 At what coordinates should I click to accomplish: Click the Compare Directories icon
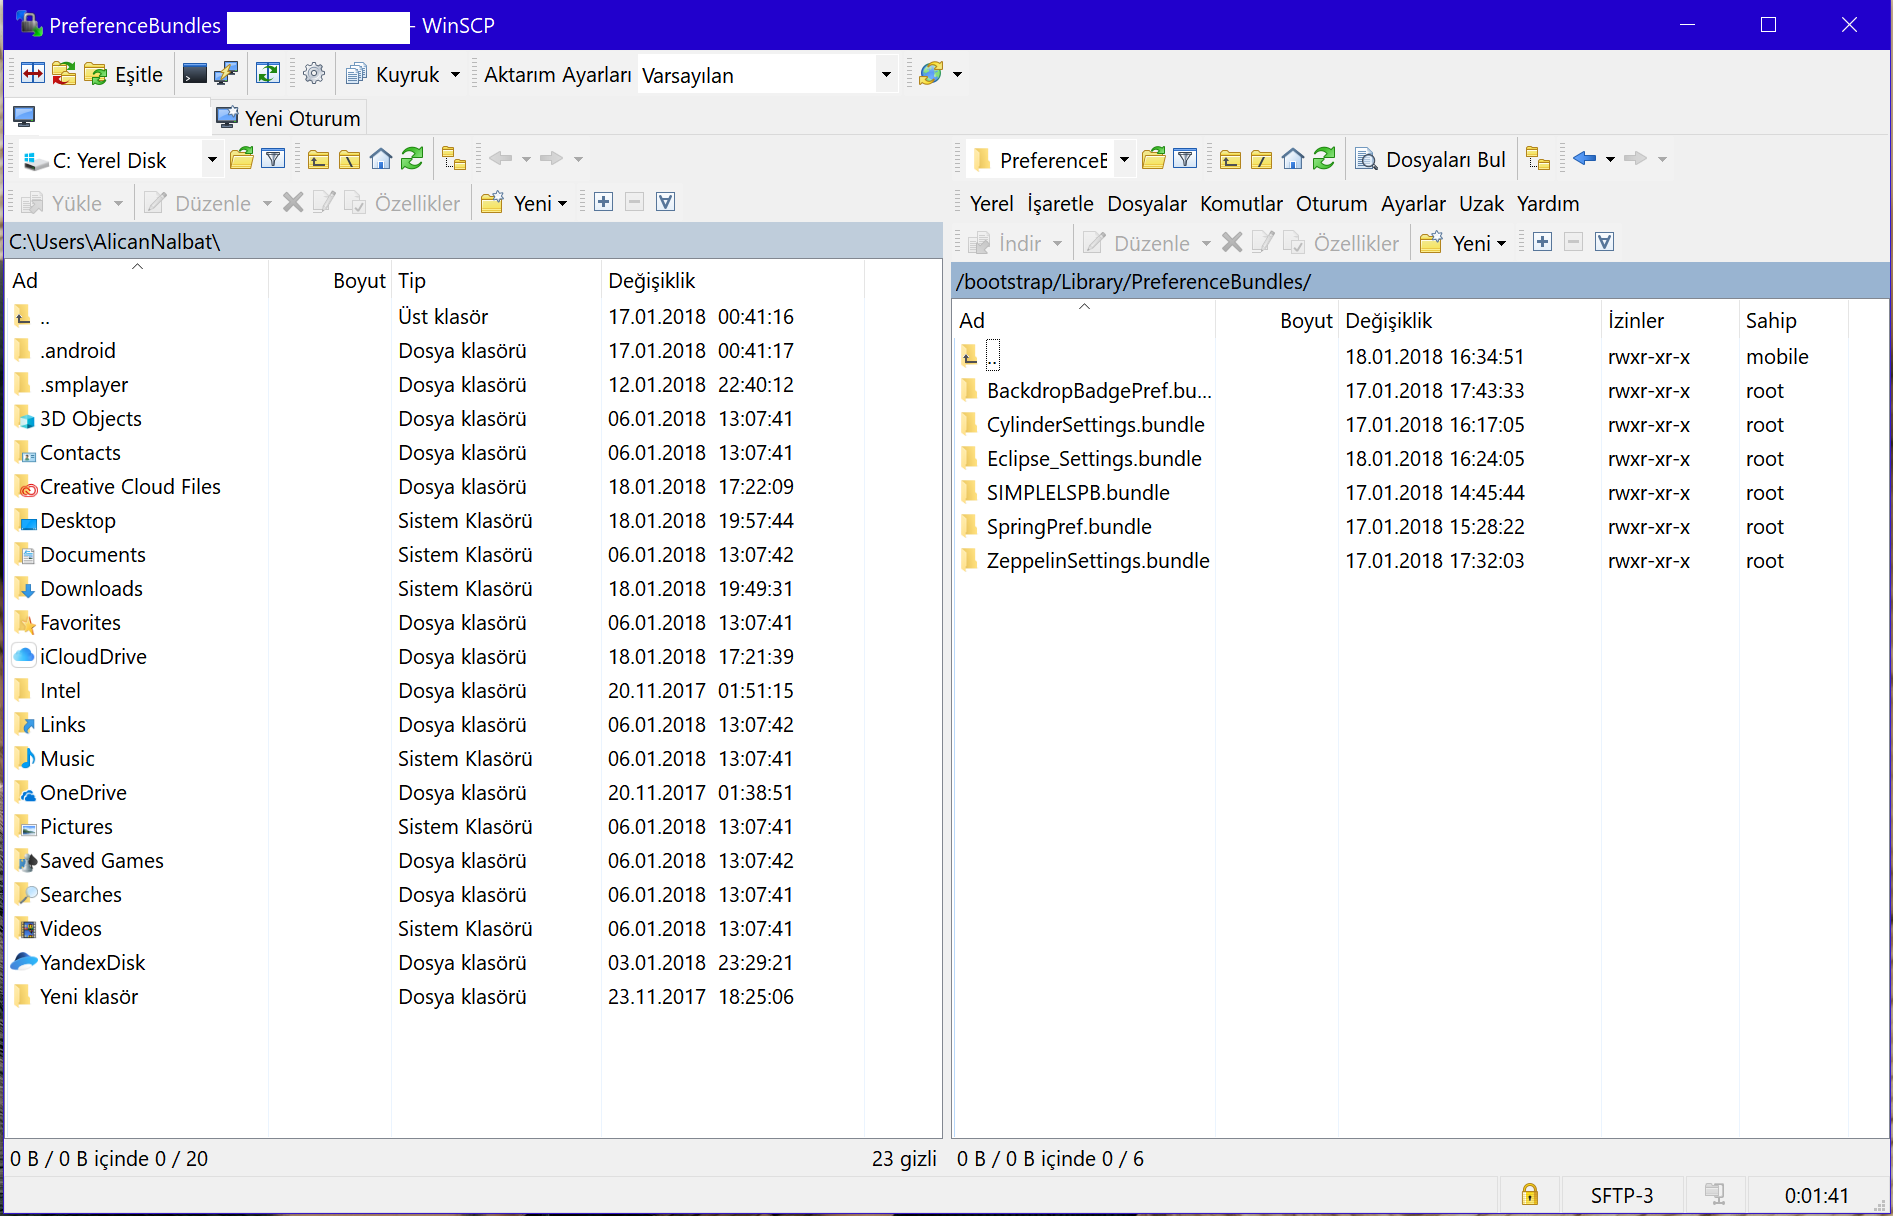pos(33,74)
